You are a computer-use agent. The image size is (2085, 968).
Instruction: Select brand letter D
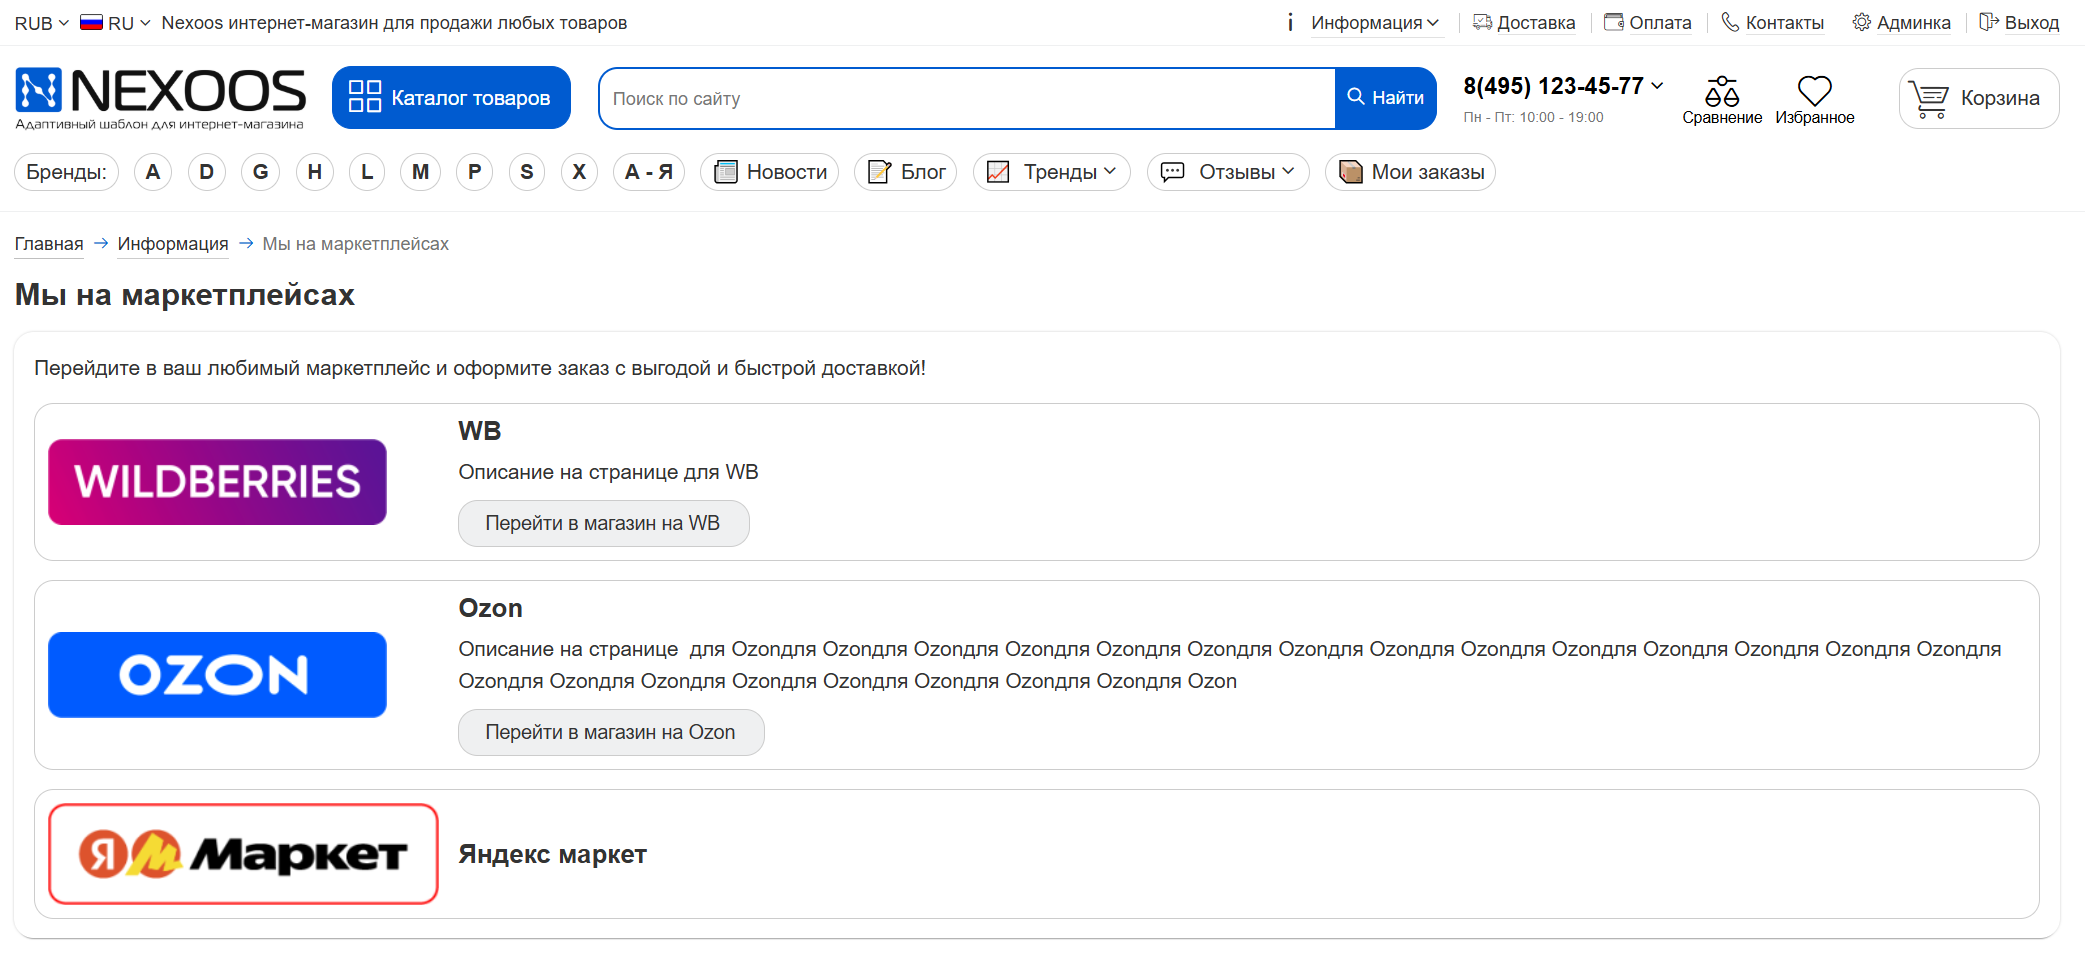click(x=207, y=172)
